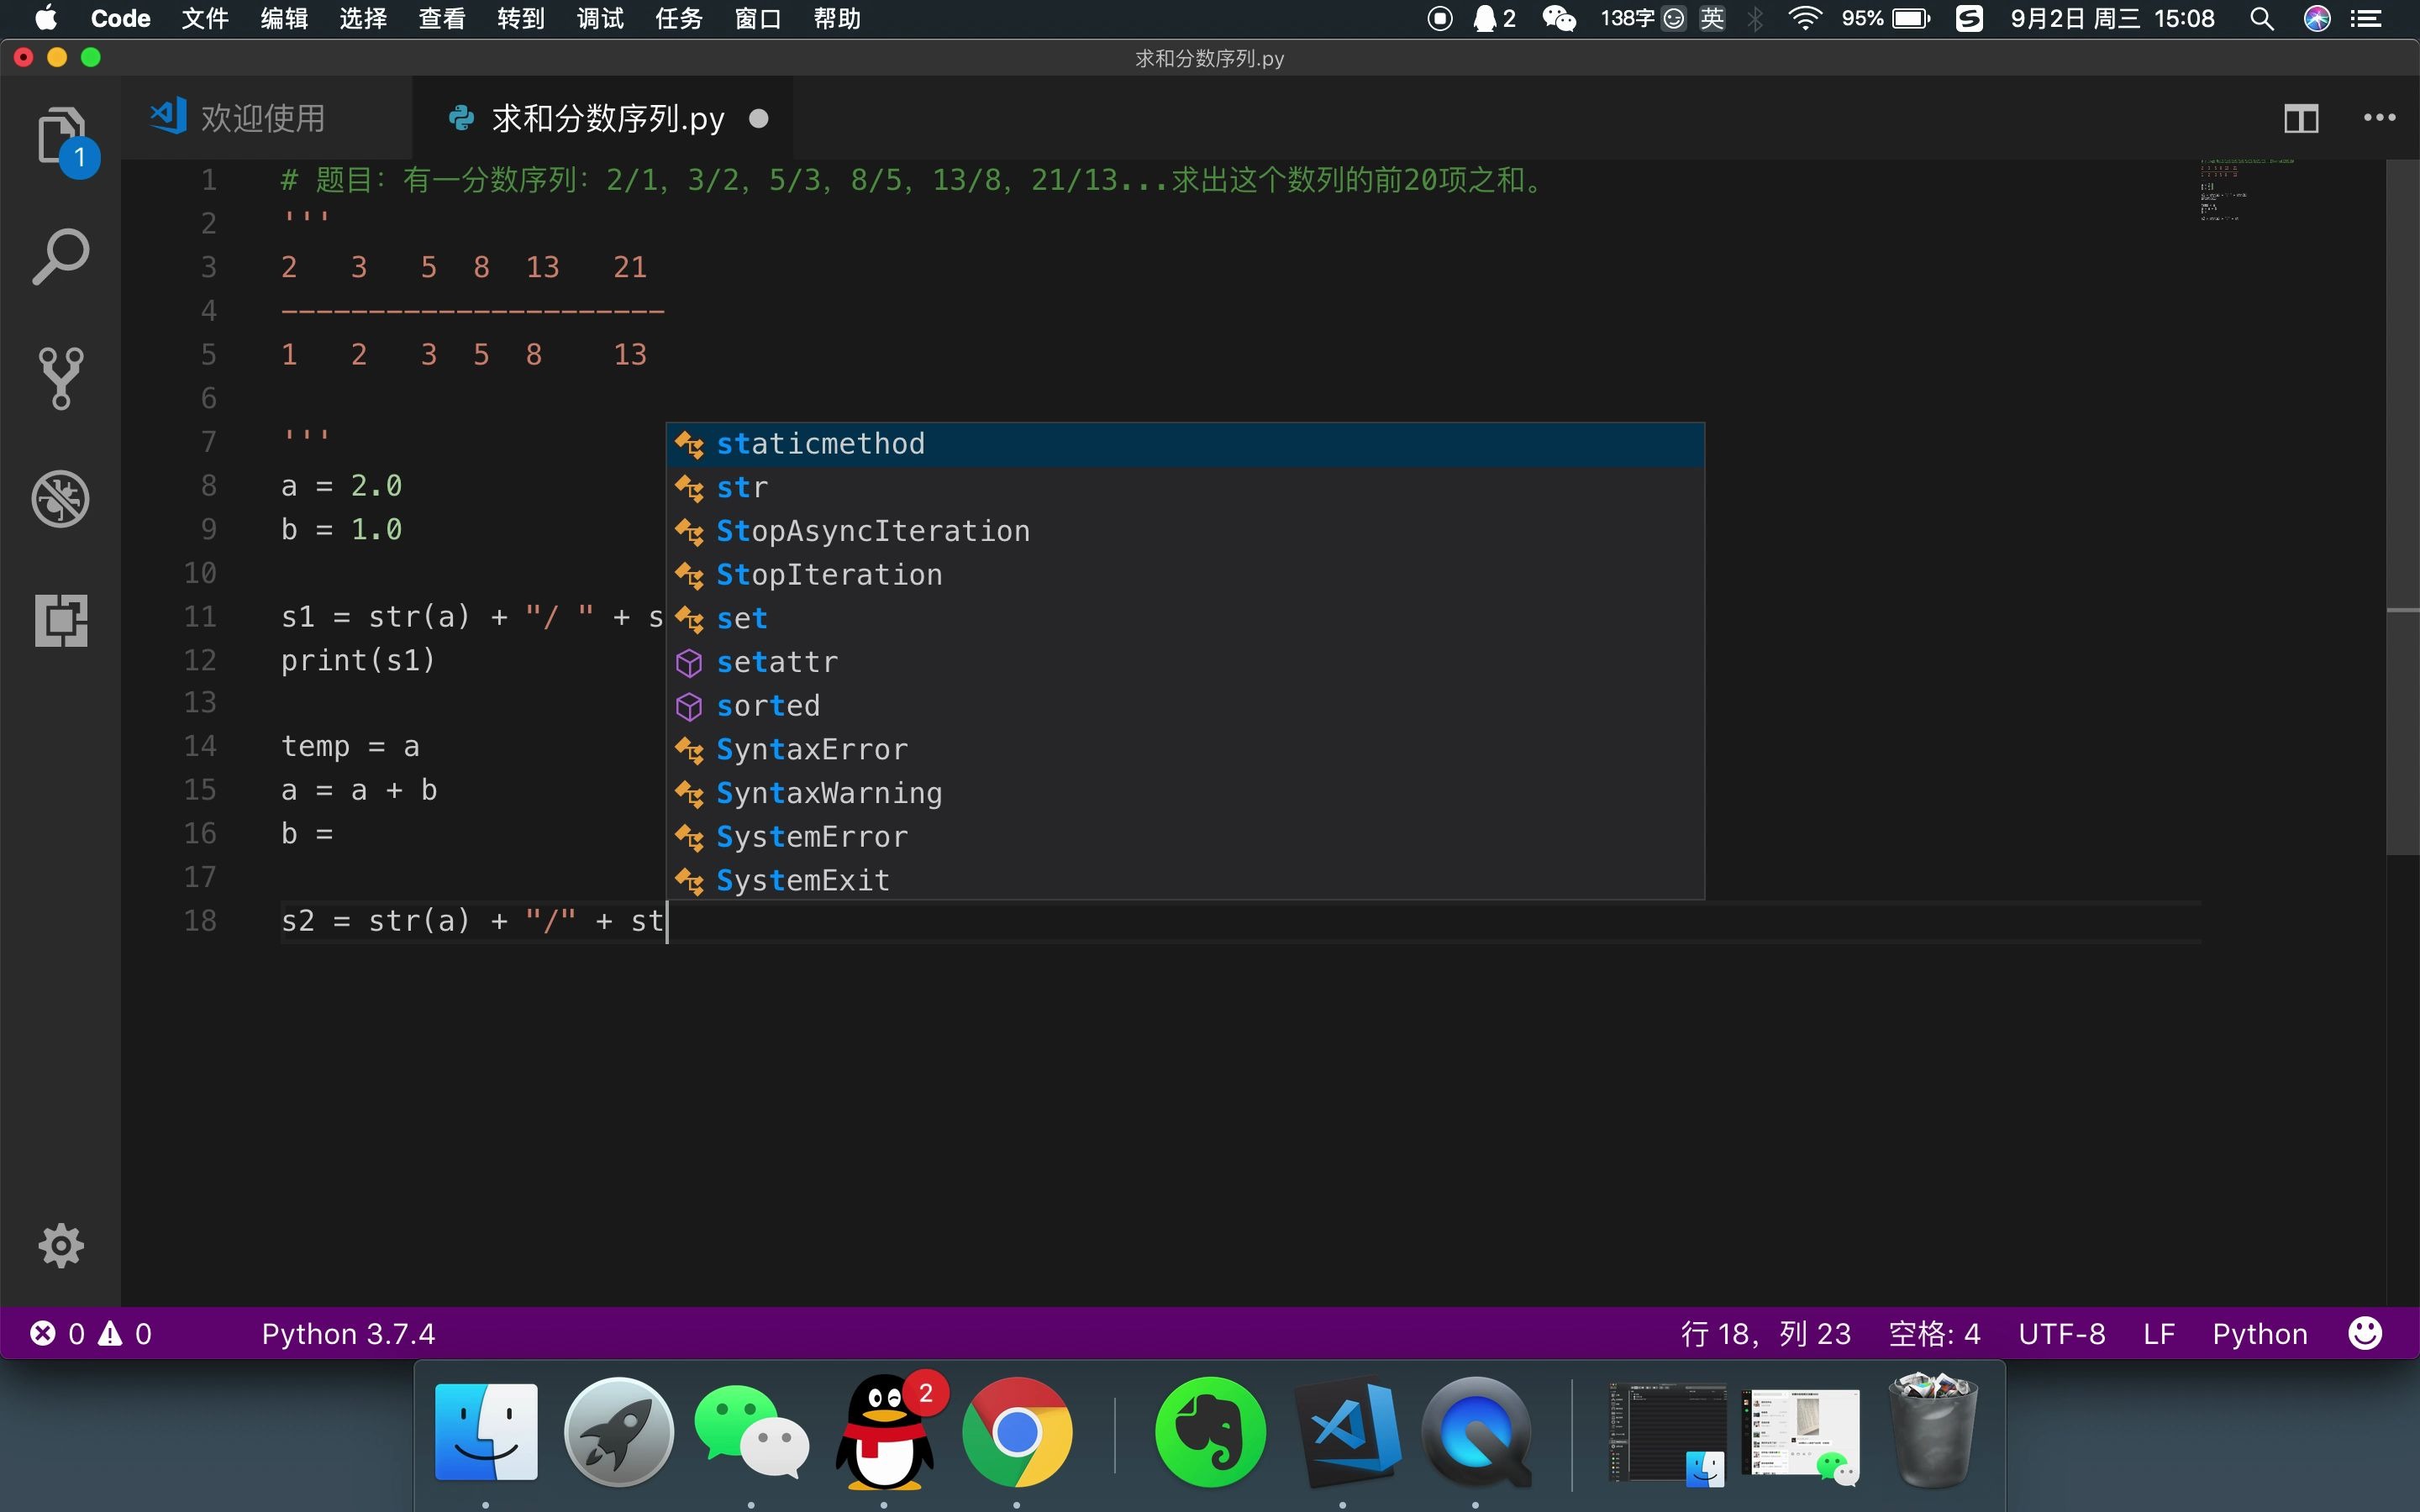The height and width of the screenshot is (1512, 2420).
Task: Open the Debug view
Action: point(61,499)
